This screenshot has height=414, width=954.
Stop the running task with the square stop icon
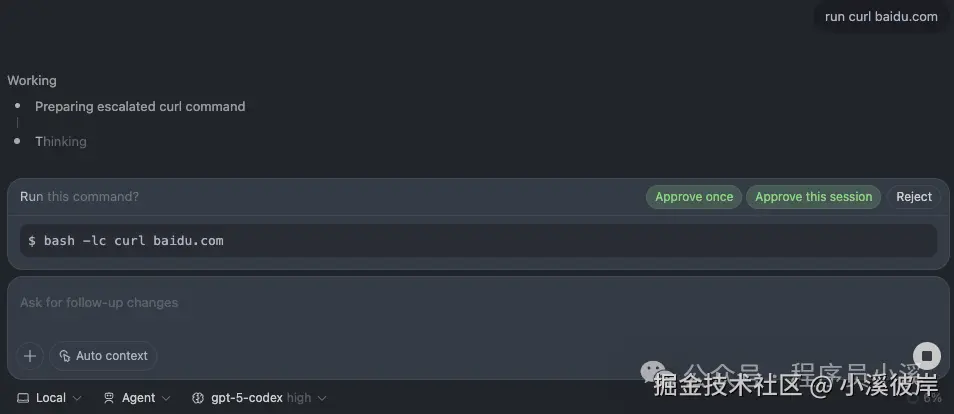927,356
